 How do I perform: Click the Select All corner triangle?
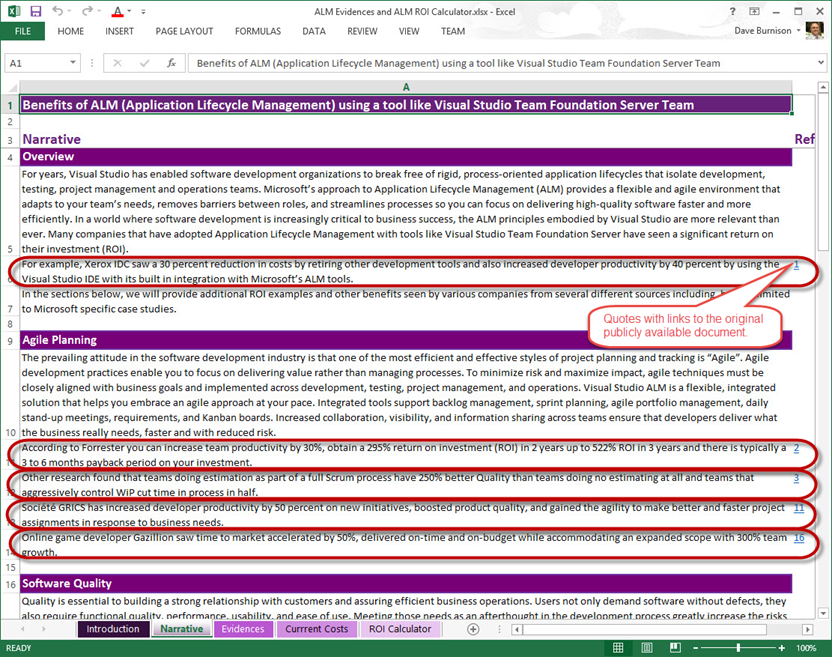pos(11,87)
